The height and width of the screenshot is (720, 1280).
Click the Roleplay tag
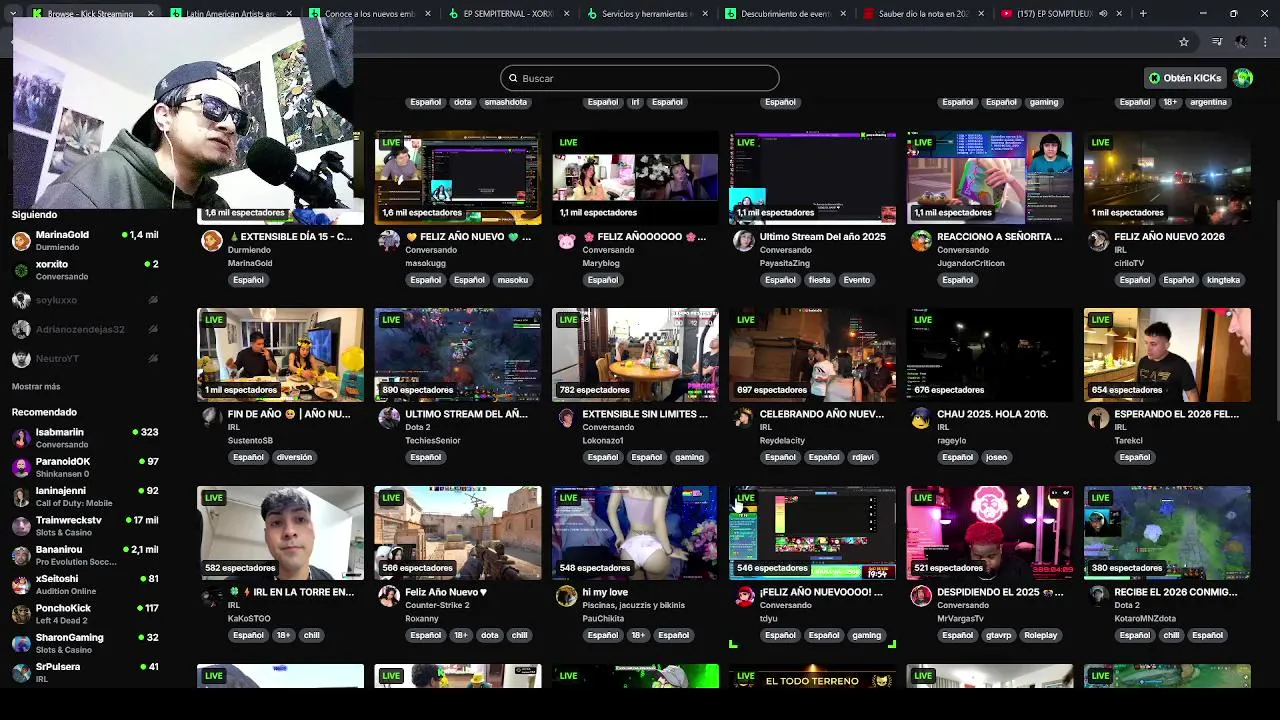pos(1040,635)
